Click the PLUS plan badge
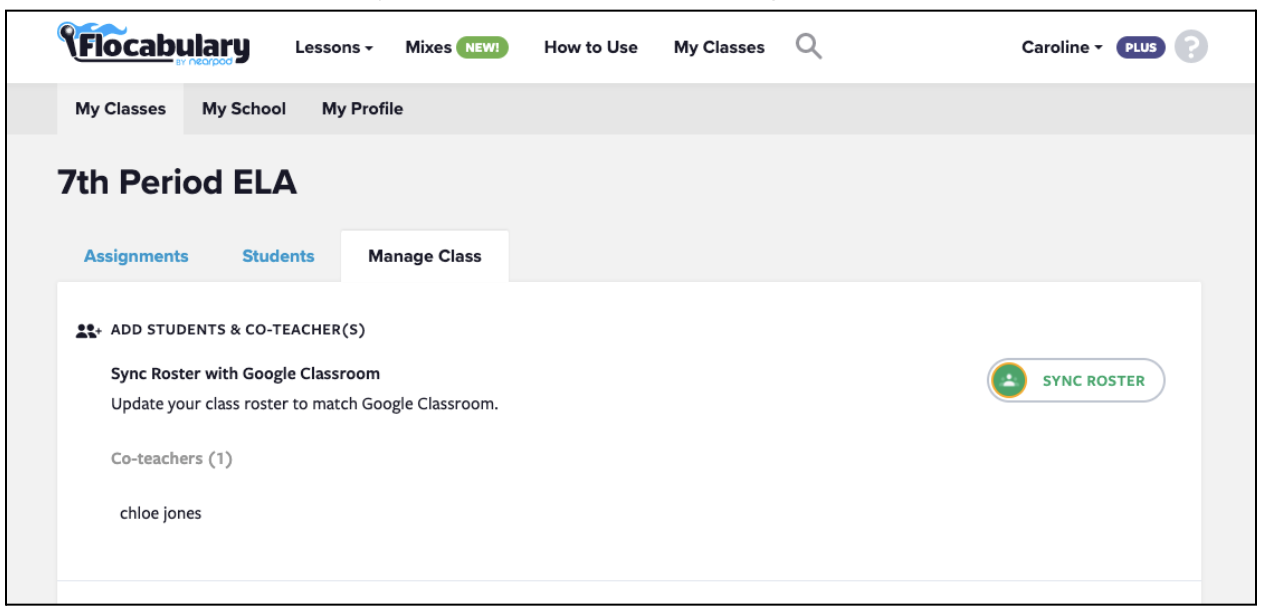Viewport: 1262px width, 612px height. [1141, 47]
